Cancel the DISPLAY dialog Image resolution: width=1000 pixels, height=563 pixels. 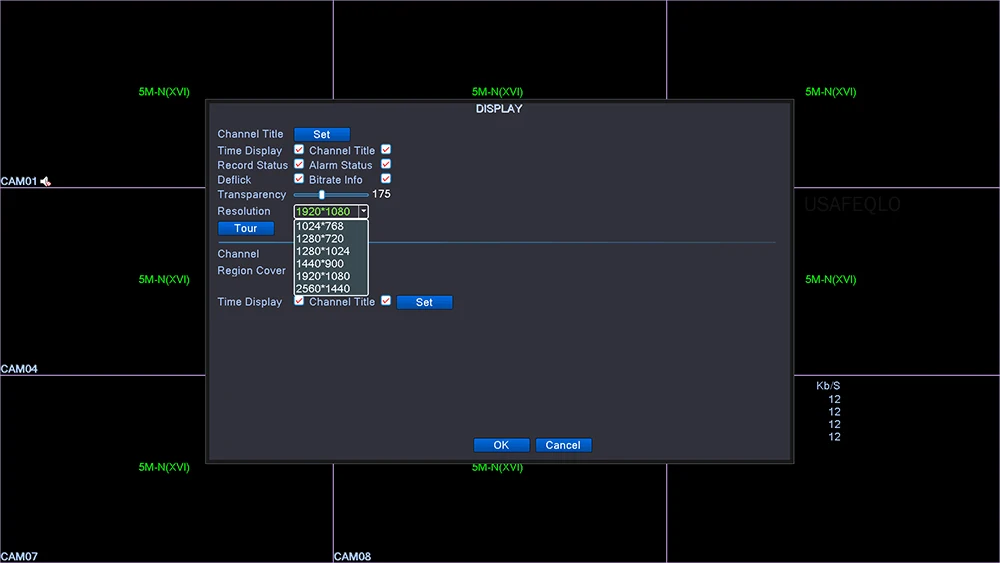pos(563,445)
